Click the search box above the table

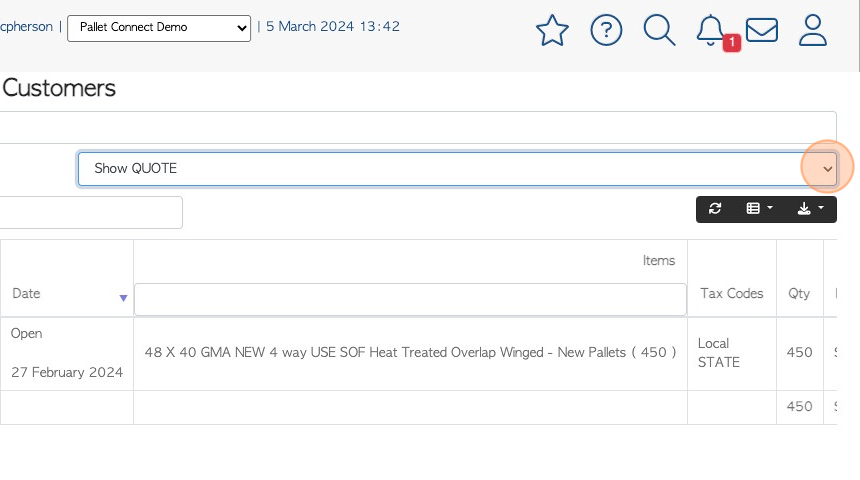pos(90,212)
